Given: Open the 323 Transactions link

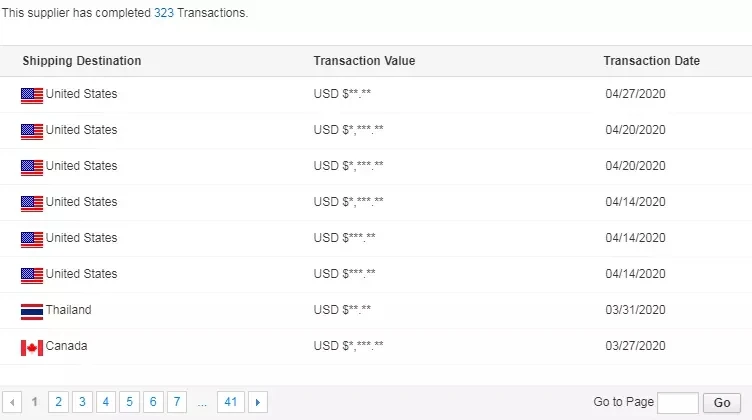Looking at the screenshot, I should point(164,14).
